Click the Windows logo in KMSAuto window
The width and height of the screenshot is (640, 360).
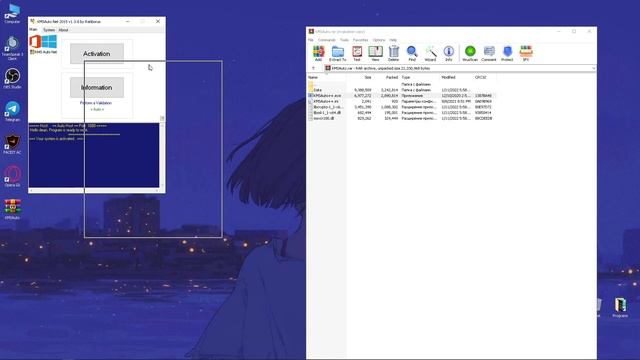point(49,42)
